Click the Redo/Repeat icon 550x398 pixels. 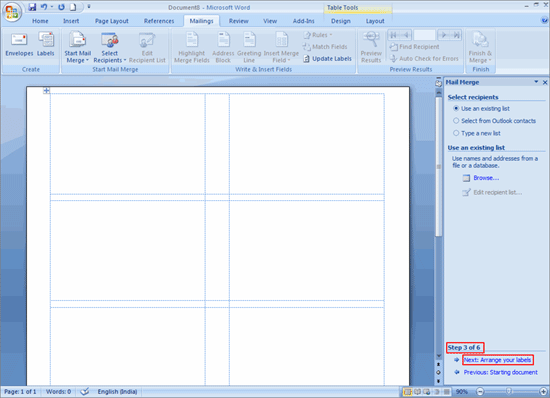[x=61, y=7]
